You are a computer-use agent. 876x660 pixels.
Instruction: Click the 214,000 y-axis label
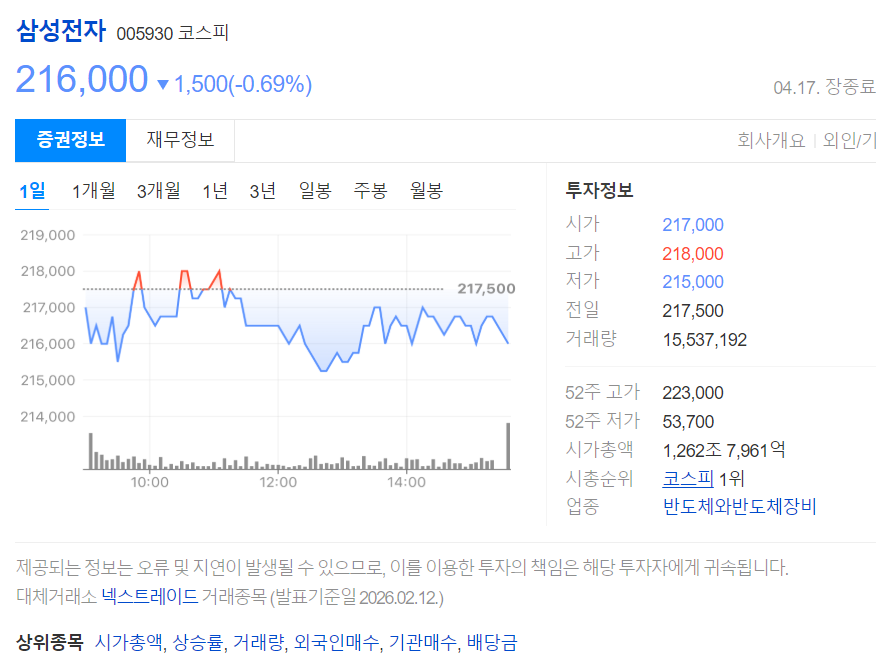point(47,417)
